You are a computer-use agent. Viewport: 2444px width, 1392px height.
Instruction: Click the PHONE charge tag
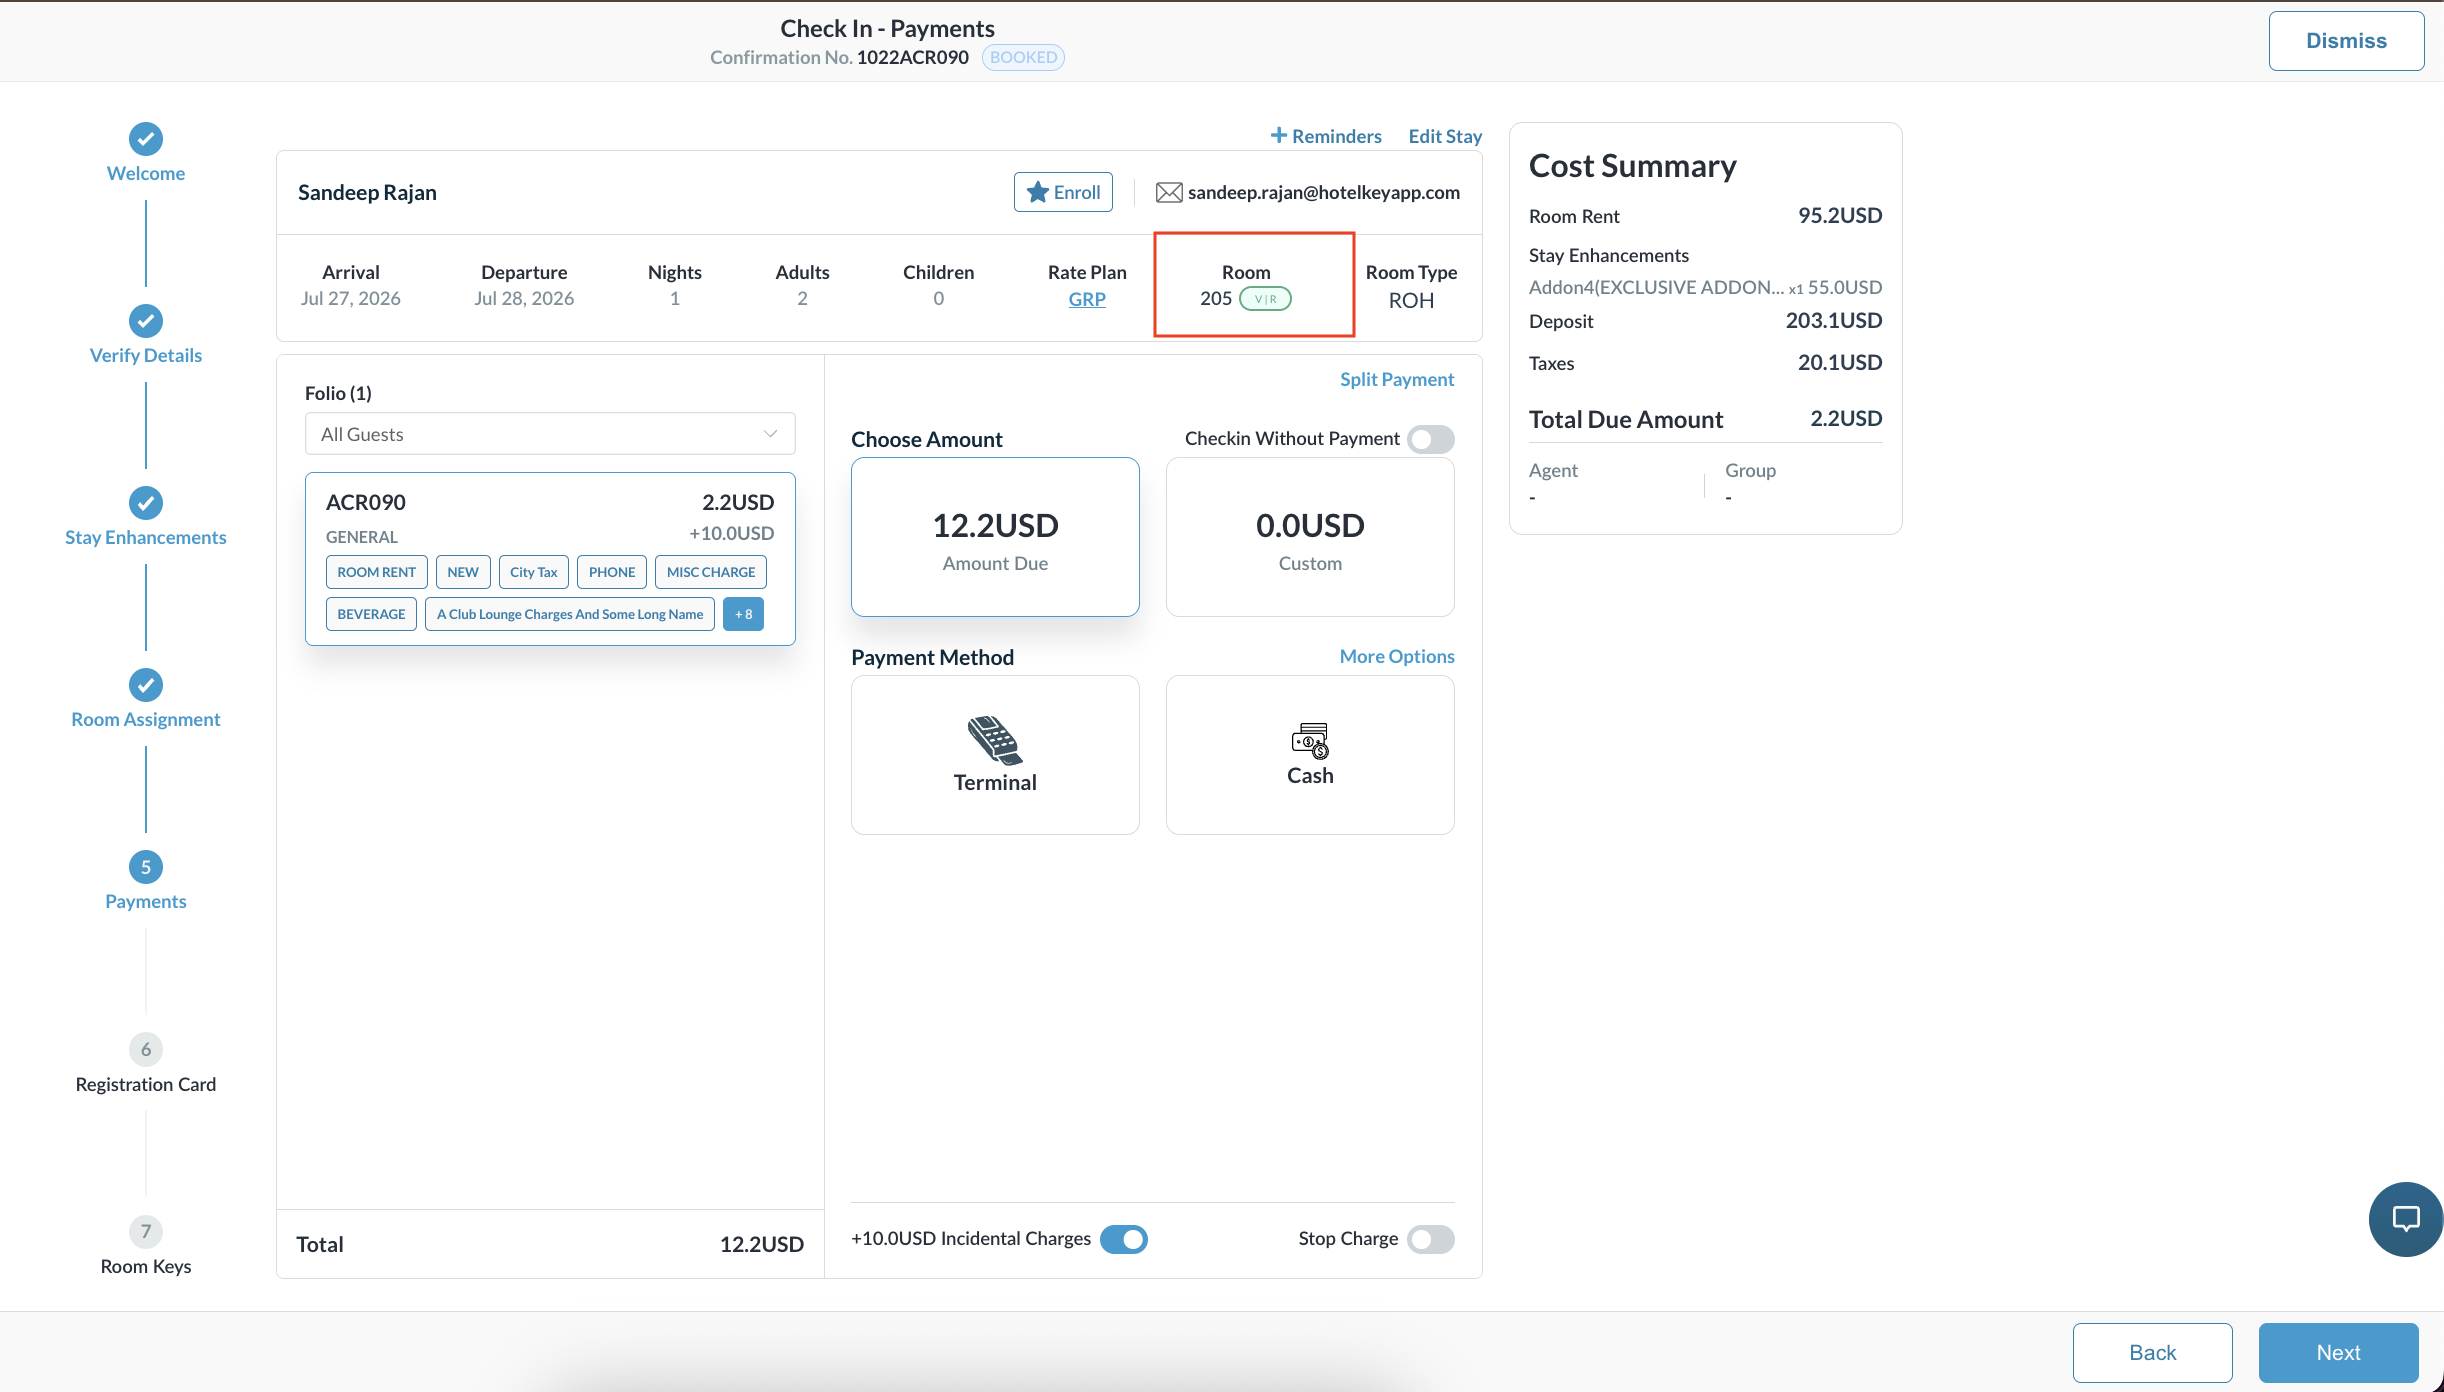click(x=612, y=572)
